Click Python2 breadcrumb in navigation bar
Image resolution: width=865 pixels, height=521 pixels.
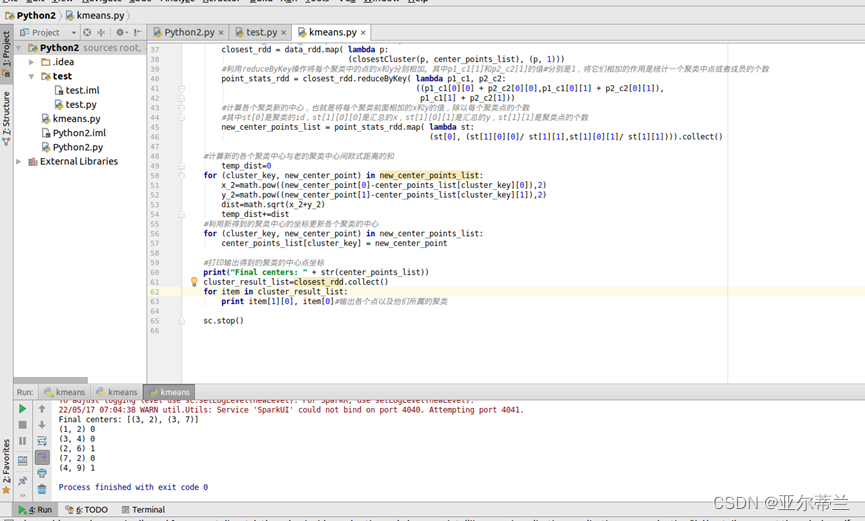tap(30, 15)
